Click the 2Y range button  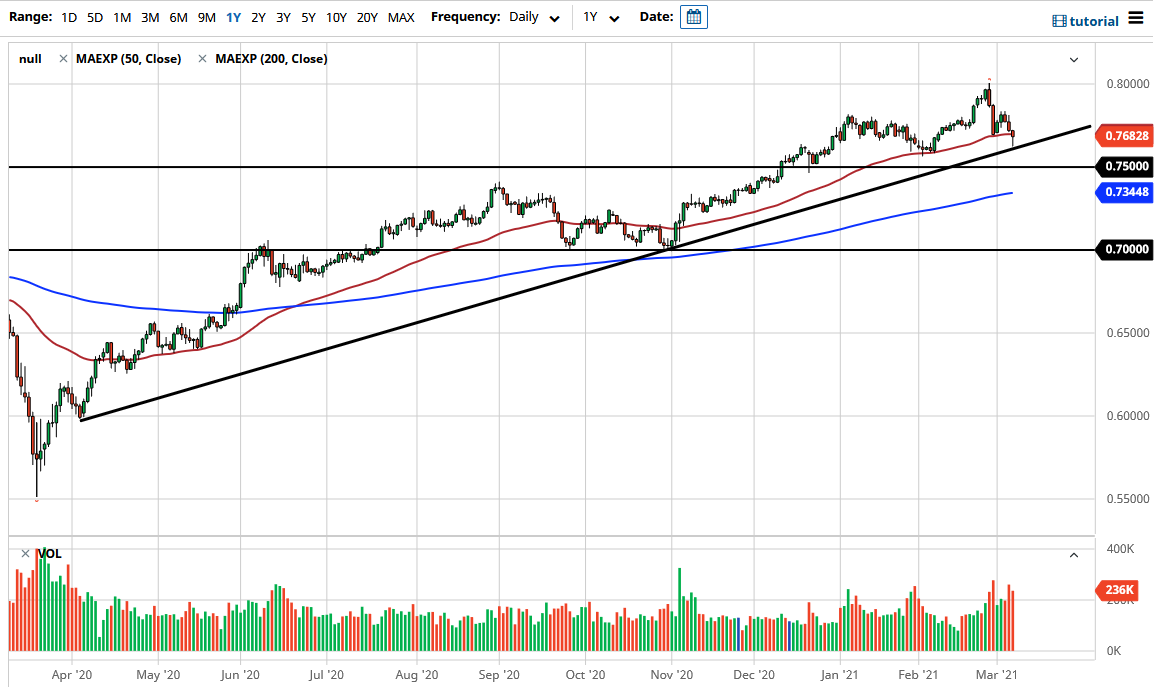258,17
